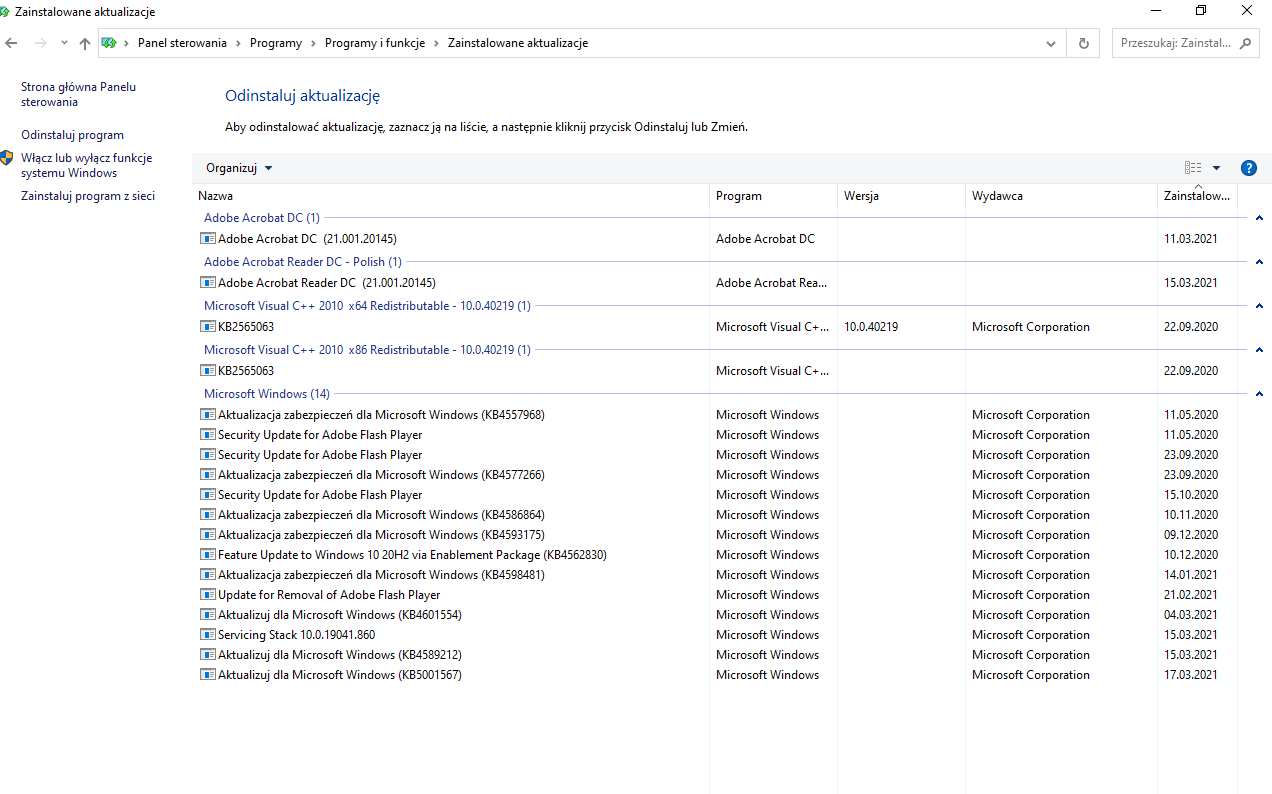The image size is (1272, 794).
Task: Open recent locations dropdown next to Forward arrow
Action: coord(65,43)
